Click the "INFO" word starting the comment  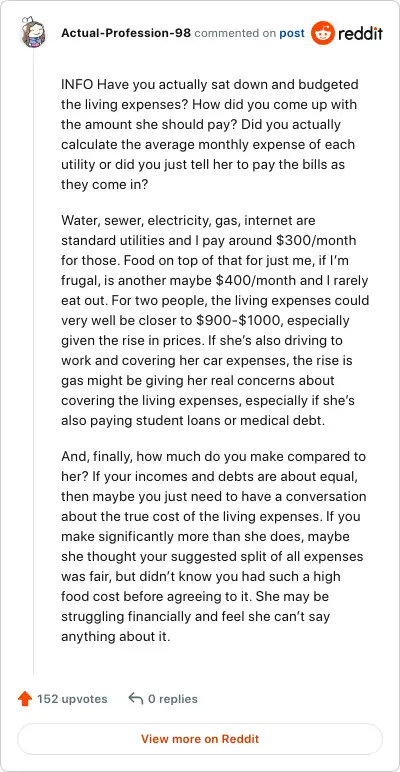[77, 85]
